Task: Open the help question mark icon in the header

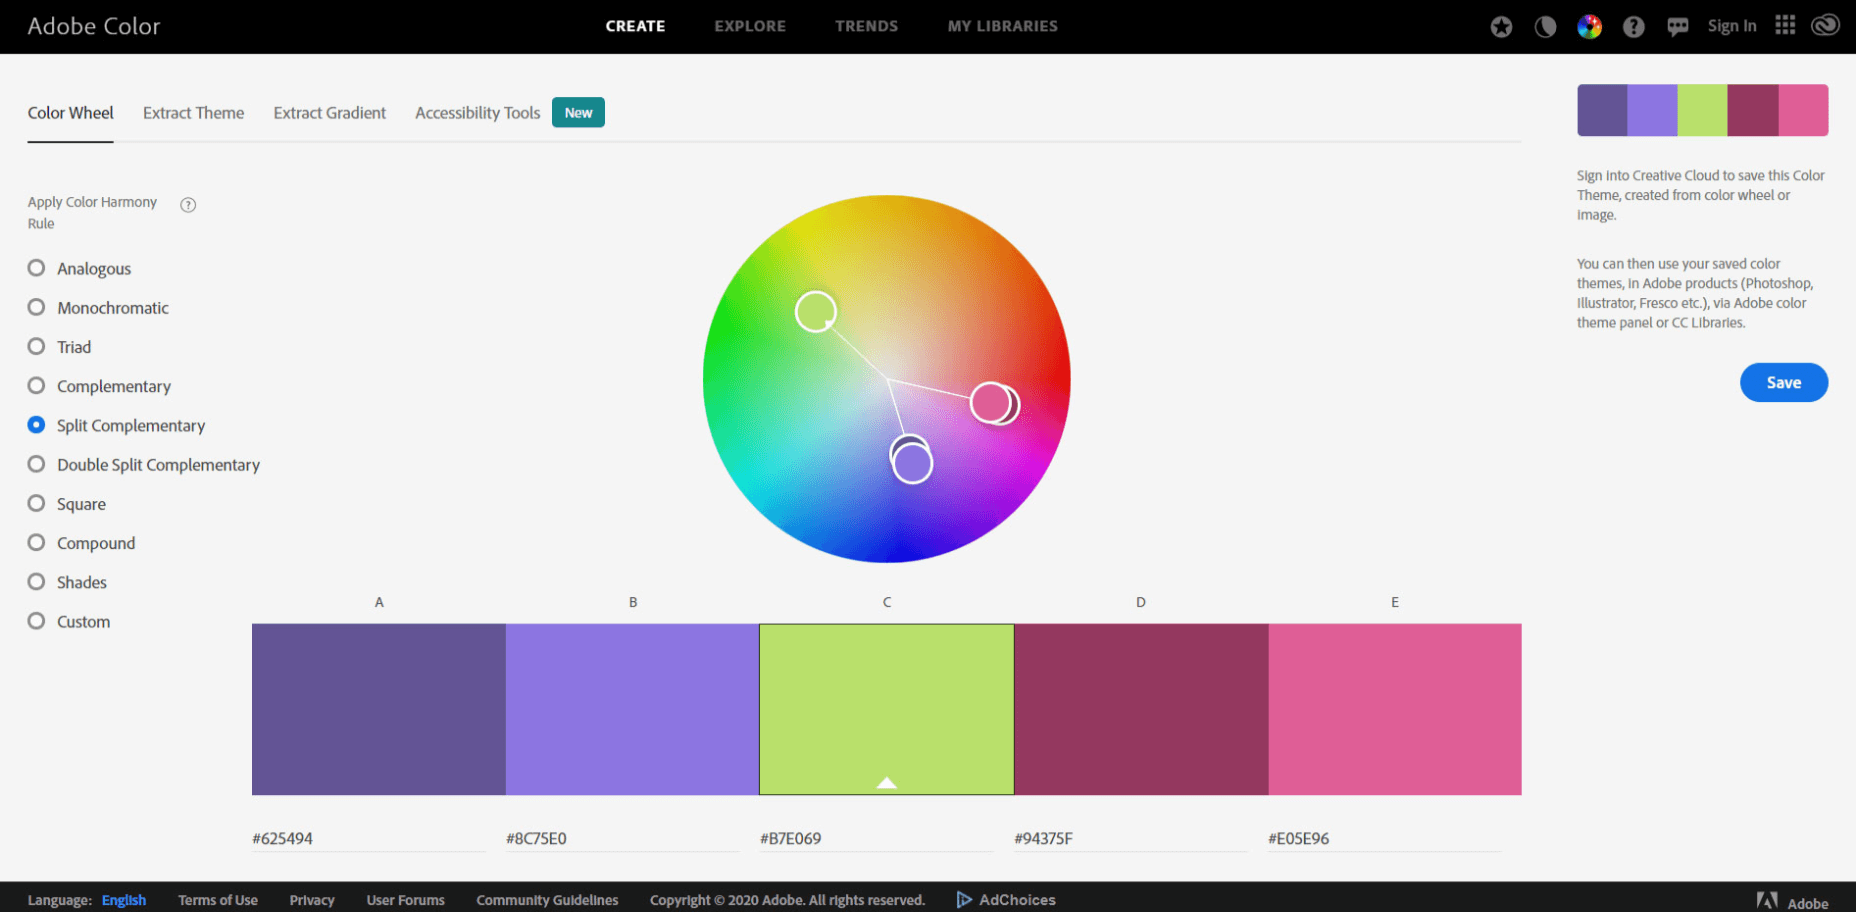Action: pos(1633,27)
